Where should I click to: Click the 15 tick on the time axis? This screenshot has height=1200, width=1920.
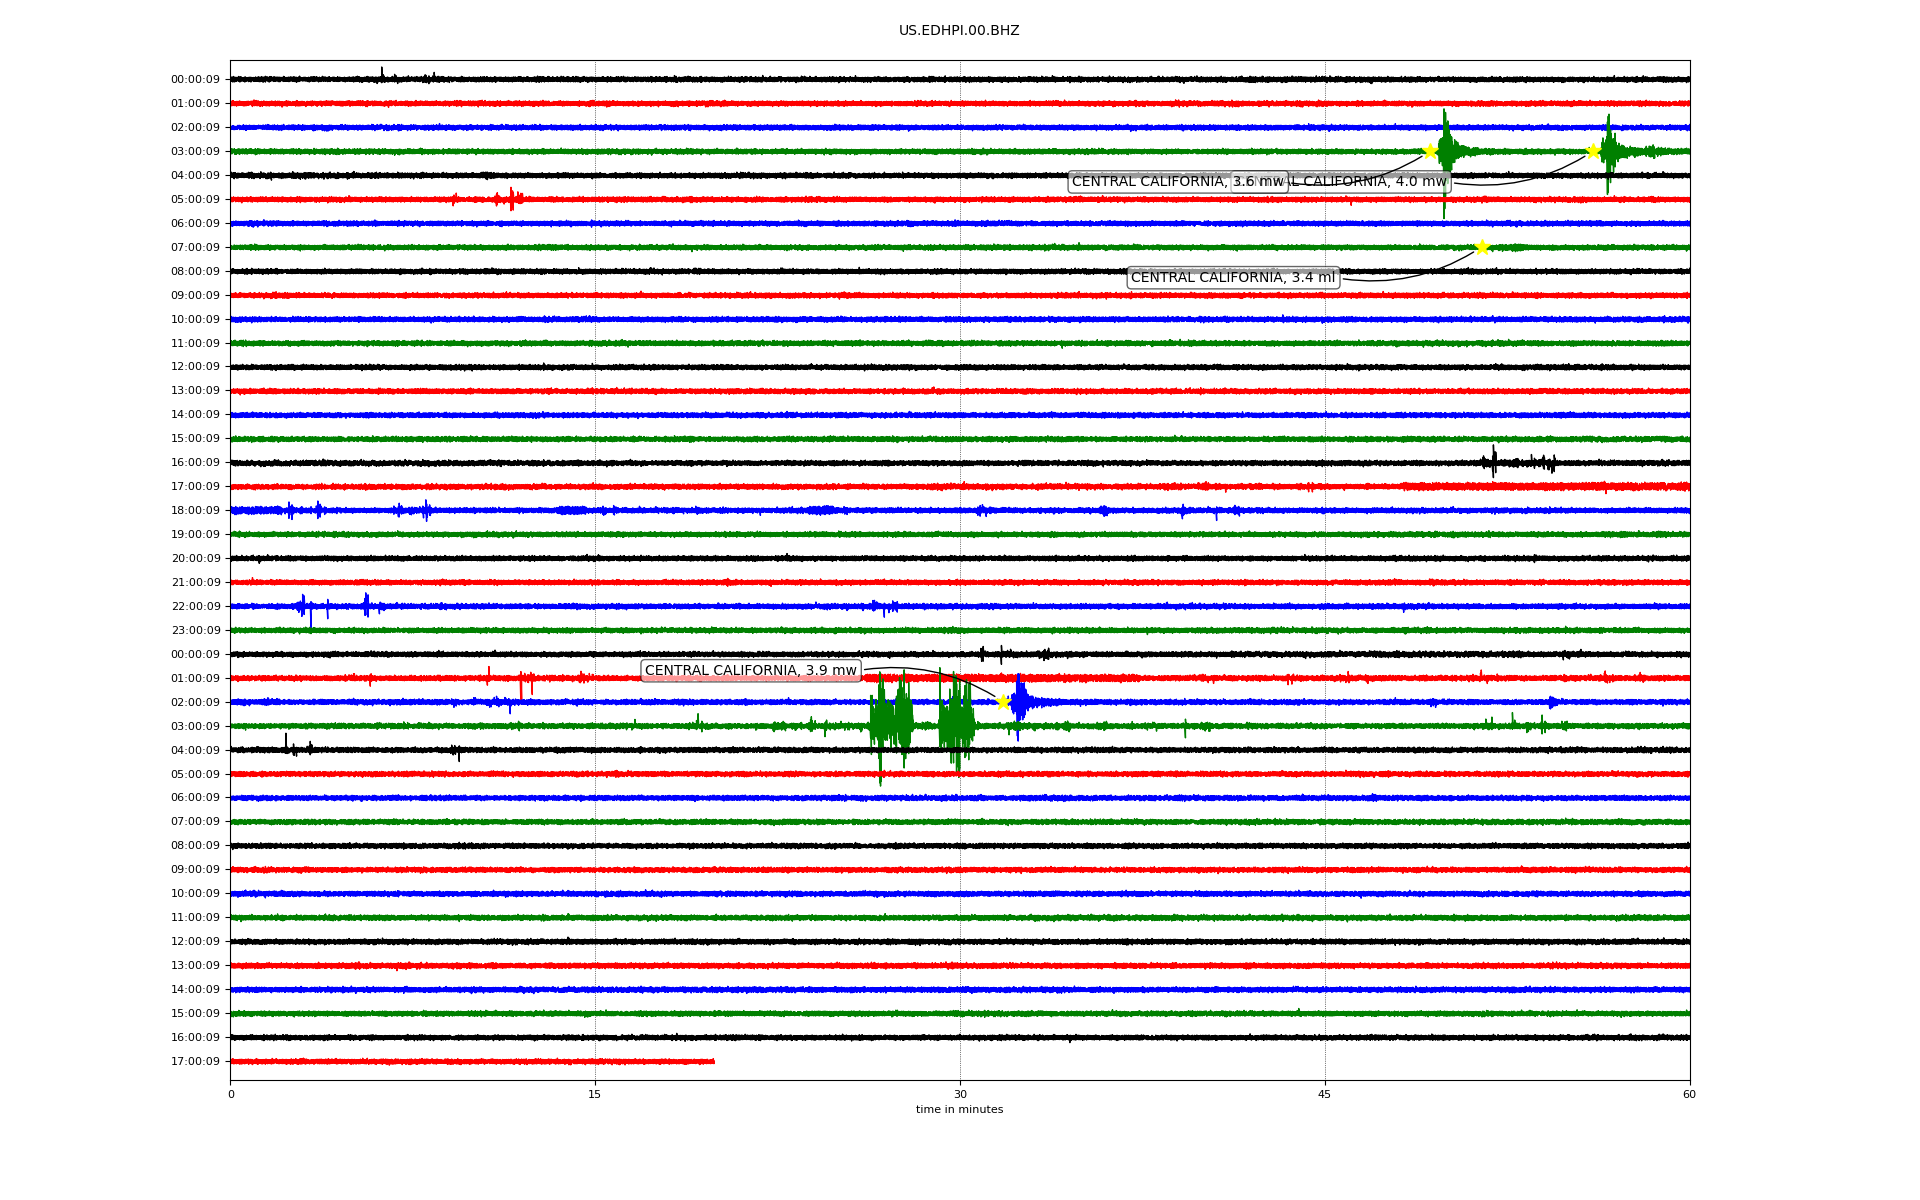click(x=595, y=1094)
